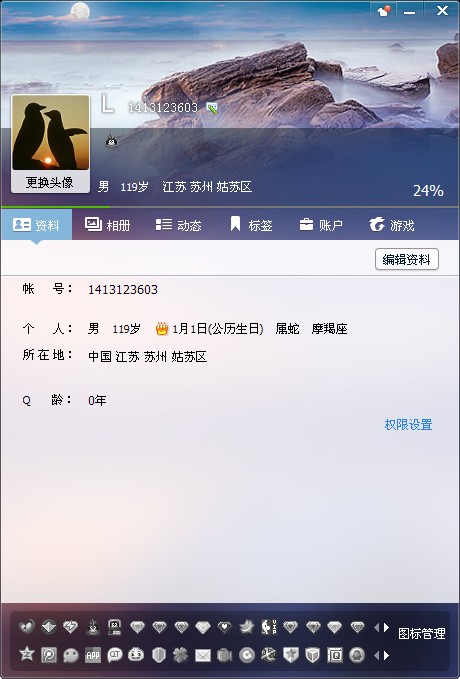Click the 24% profile completion indicator
This screenshot has width=460, height=679.
pos(428,191)
